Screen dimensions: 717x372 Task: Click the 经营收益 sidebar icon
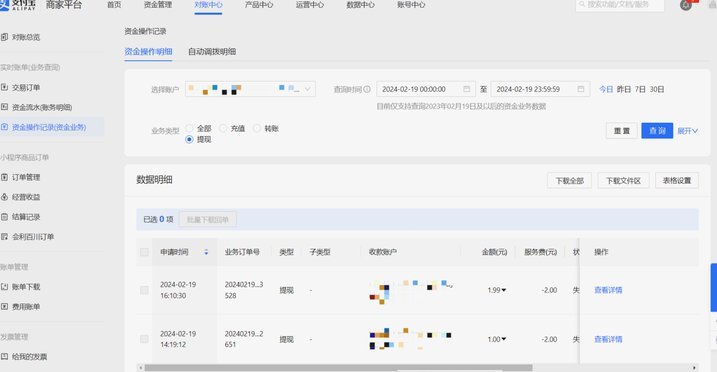[5, 197]
